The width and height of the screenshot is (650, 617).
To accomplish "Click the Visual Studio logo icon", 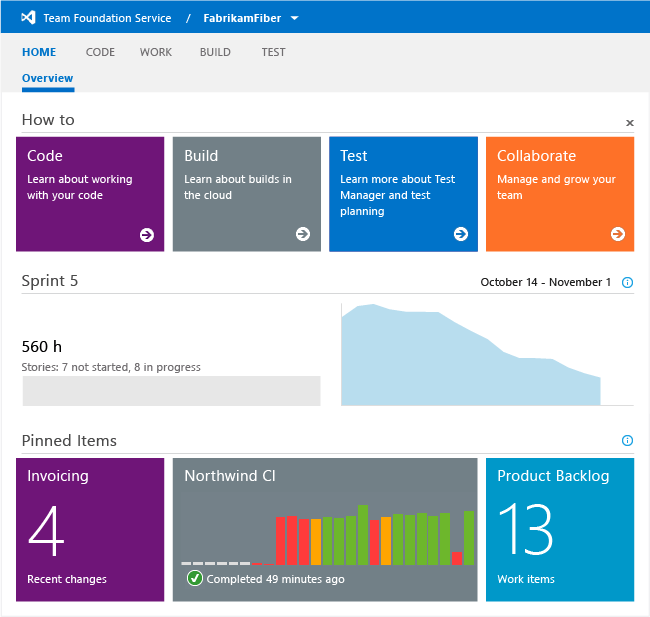I will pos(28,17).
